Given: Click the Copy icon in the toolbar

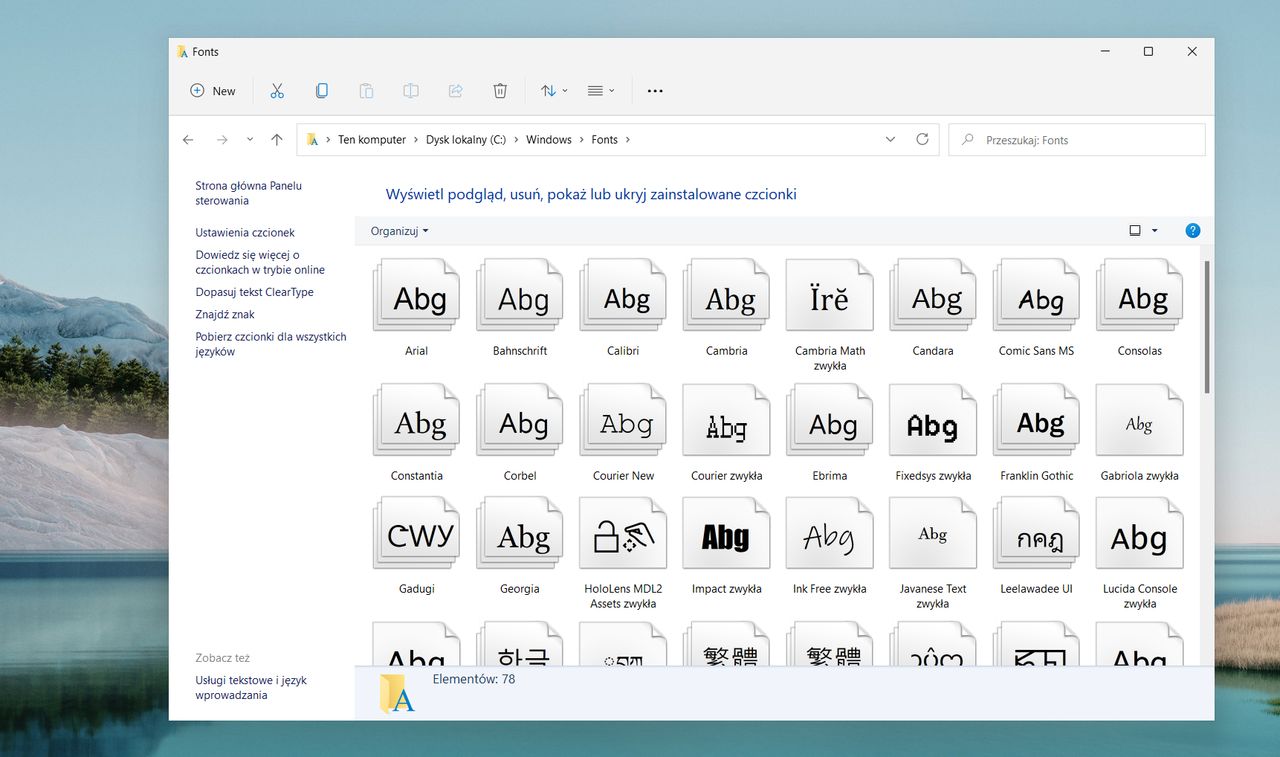Looking at the screenshot, I should [322, 90].
